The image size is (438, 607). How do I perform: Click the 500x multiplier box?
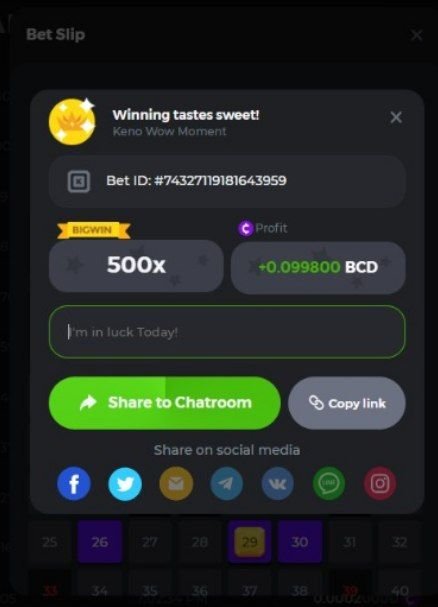coord(136,266)
